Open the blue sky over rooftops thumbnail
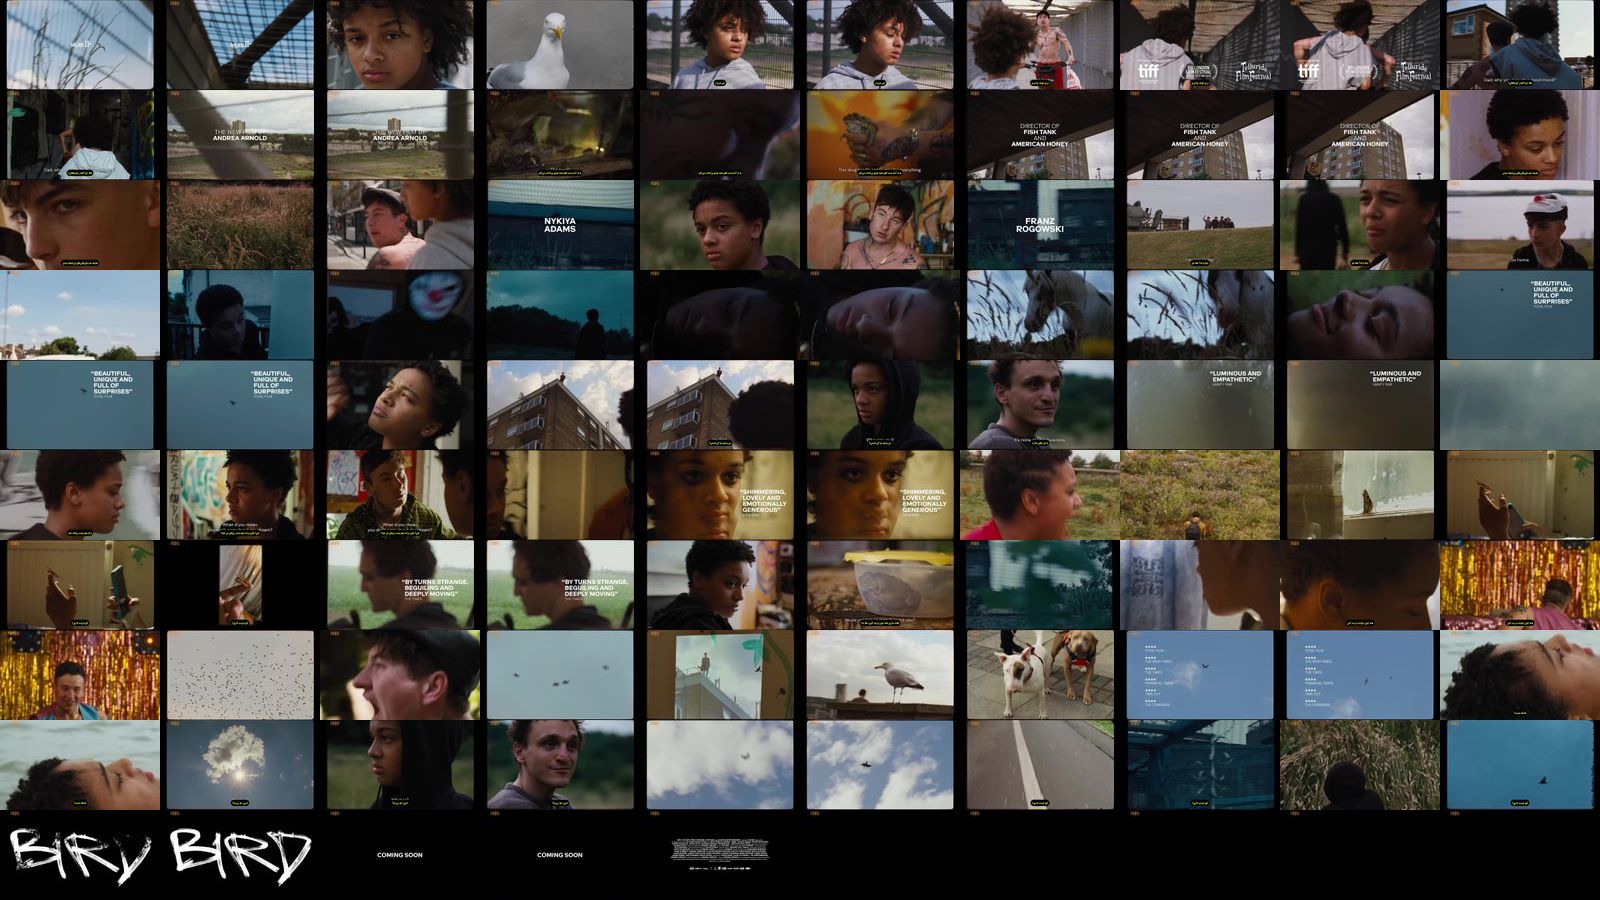The image size is (1600, 900). (x=80, y=315)
